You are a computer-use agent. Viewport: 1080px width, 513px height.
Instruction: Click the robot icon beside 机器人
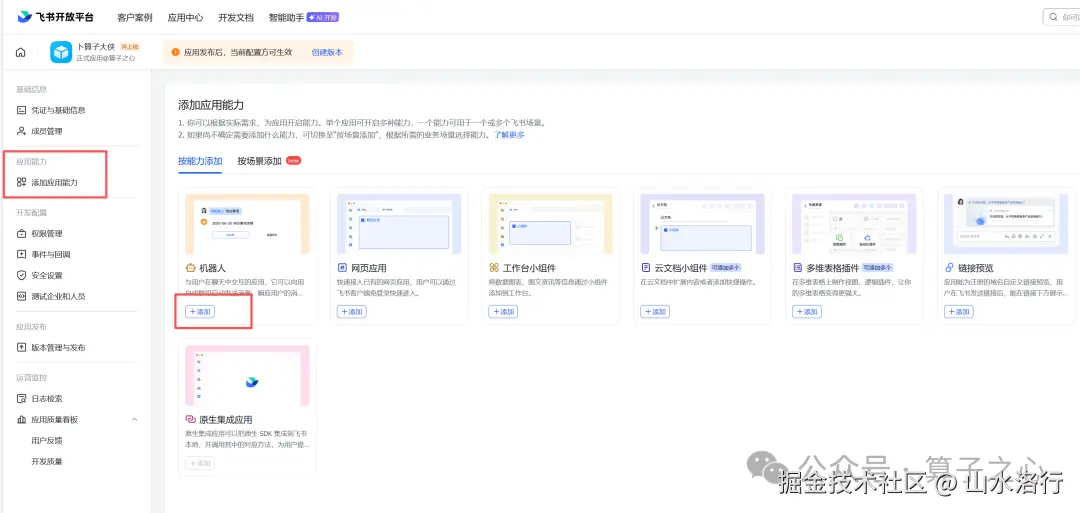pyautogui.click(x=191, y=268)
